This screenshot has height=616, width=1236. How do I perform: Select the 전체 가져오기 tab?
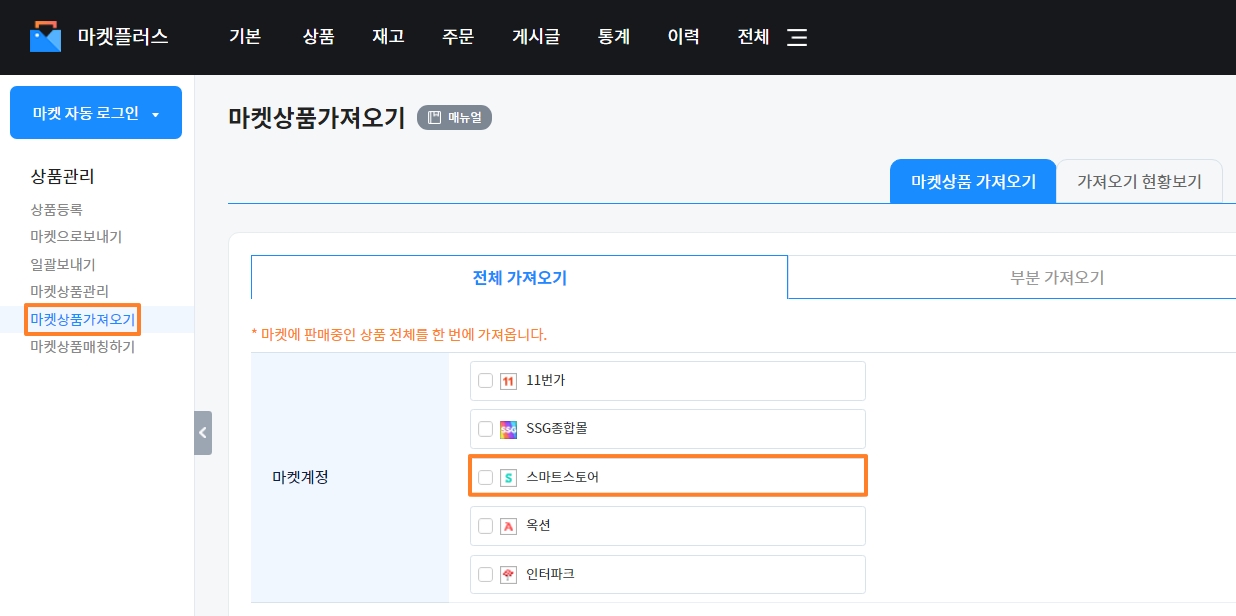(519, 277)
